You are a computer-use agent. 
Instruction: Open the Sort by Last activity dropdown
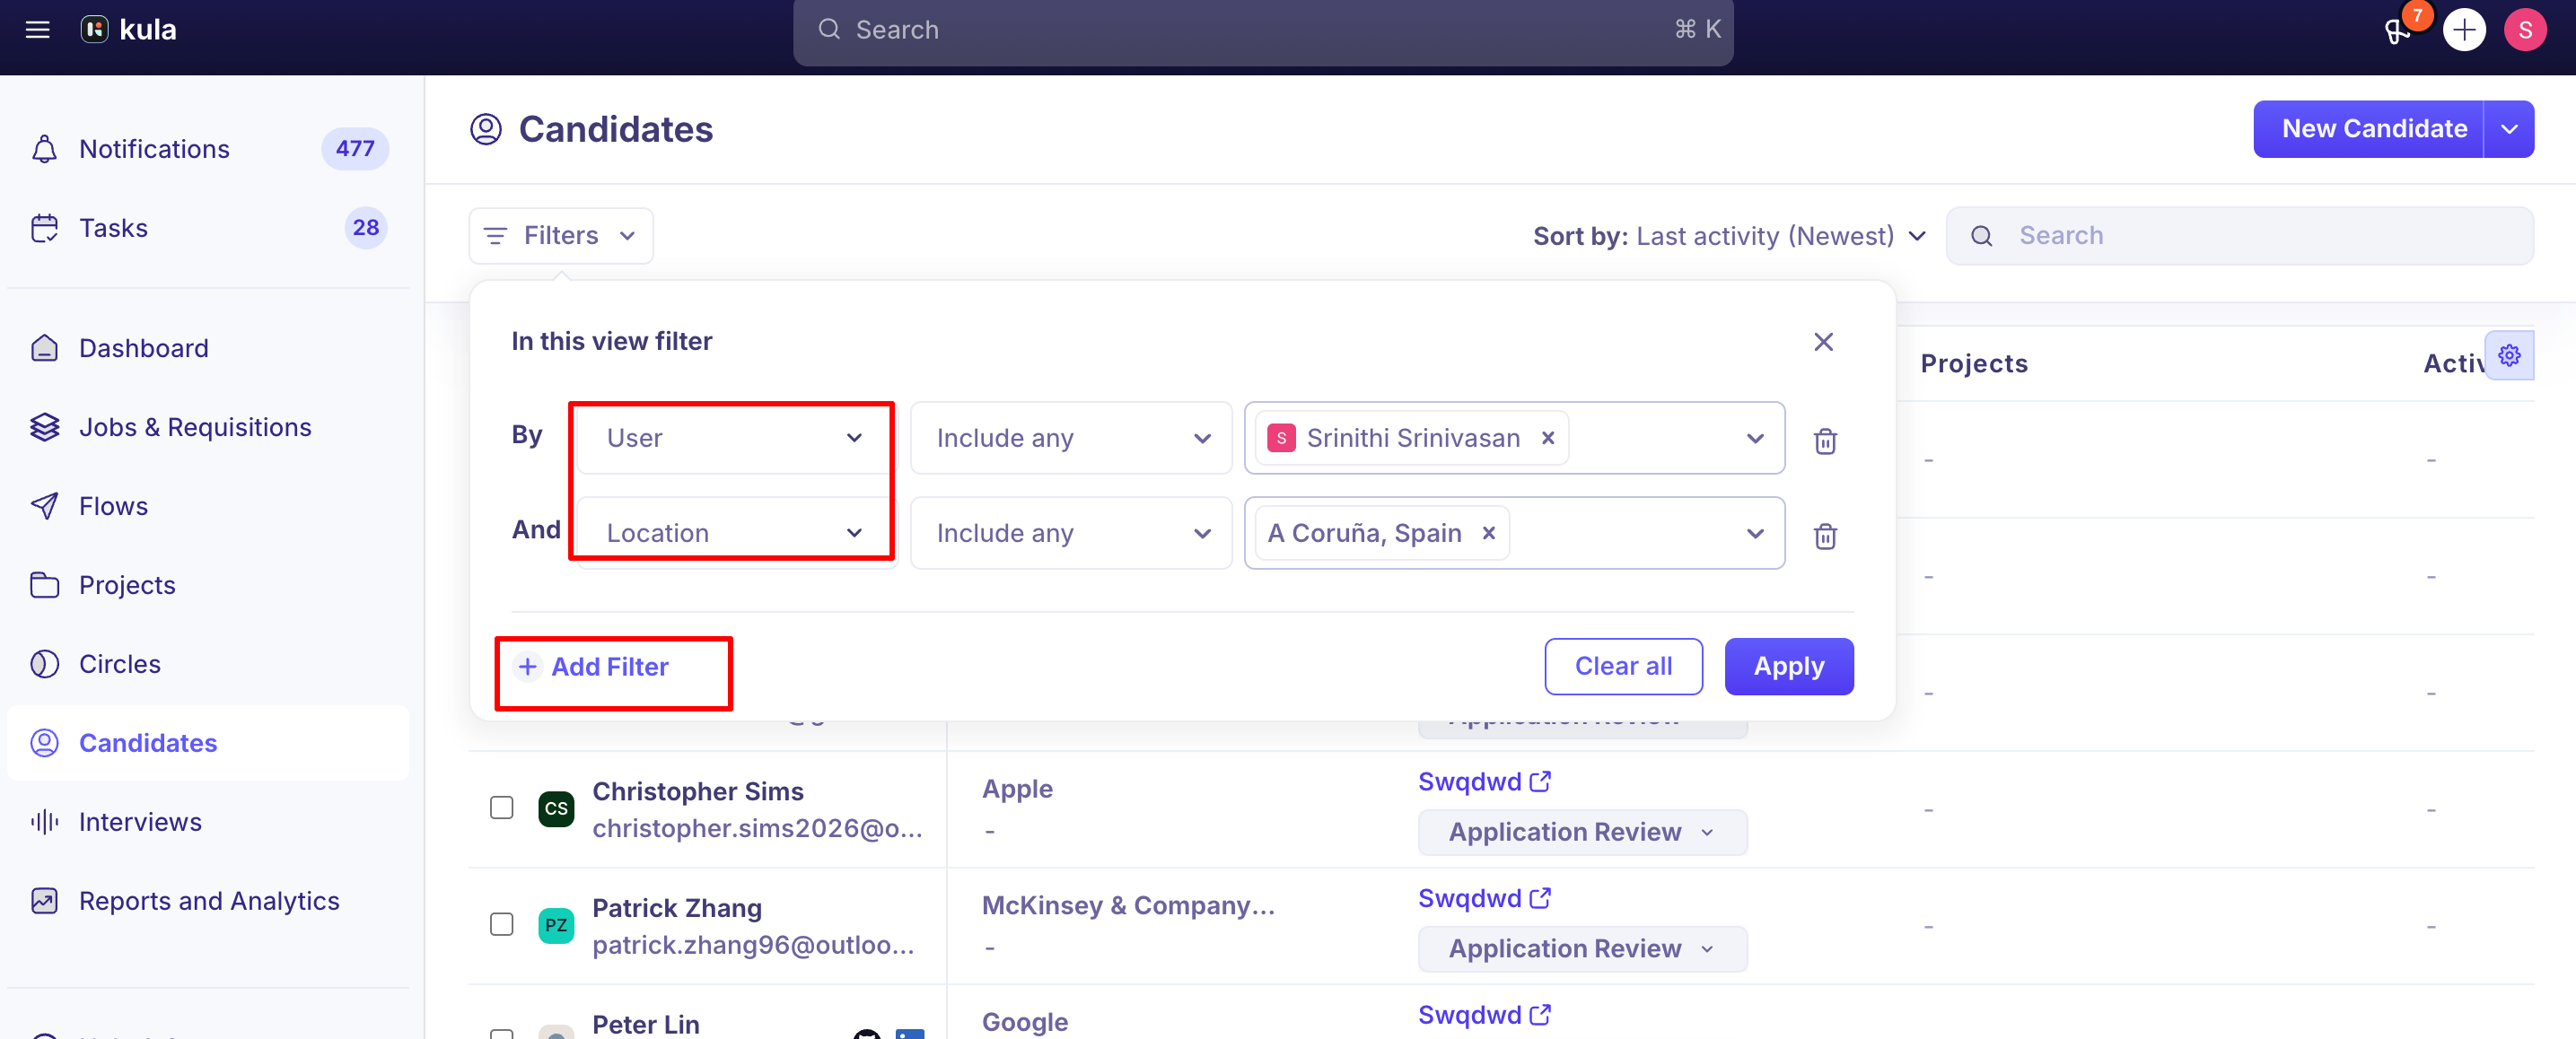pos(1729,236)
